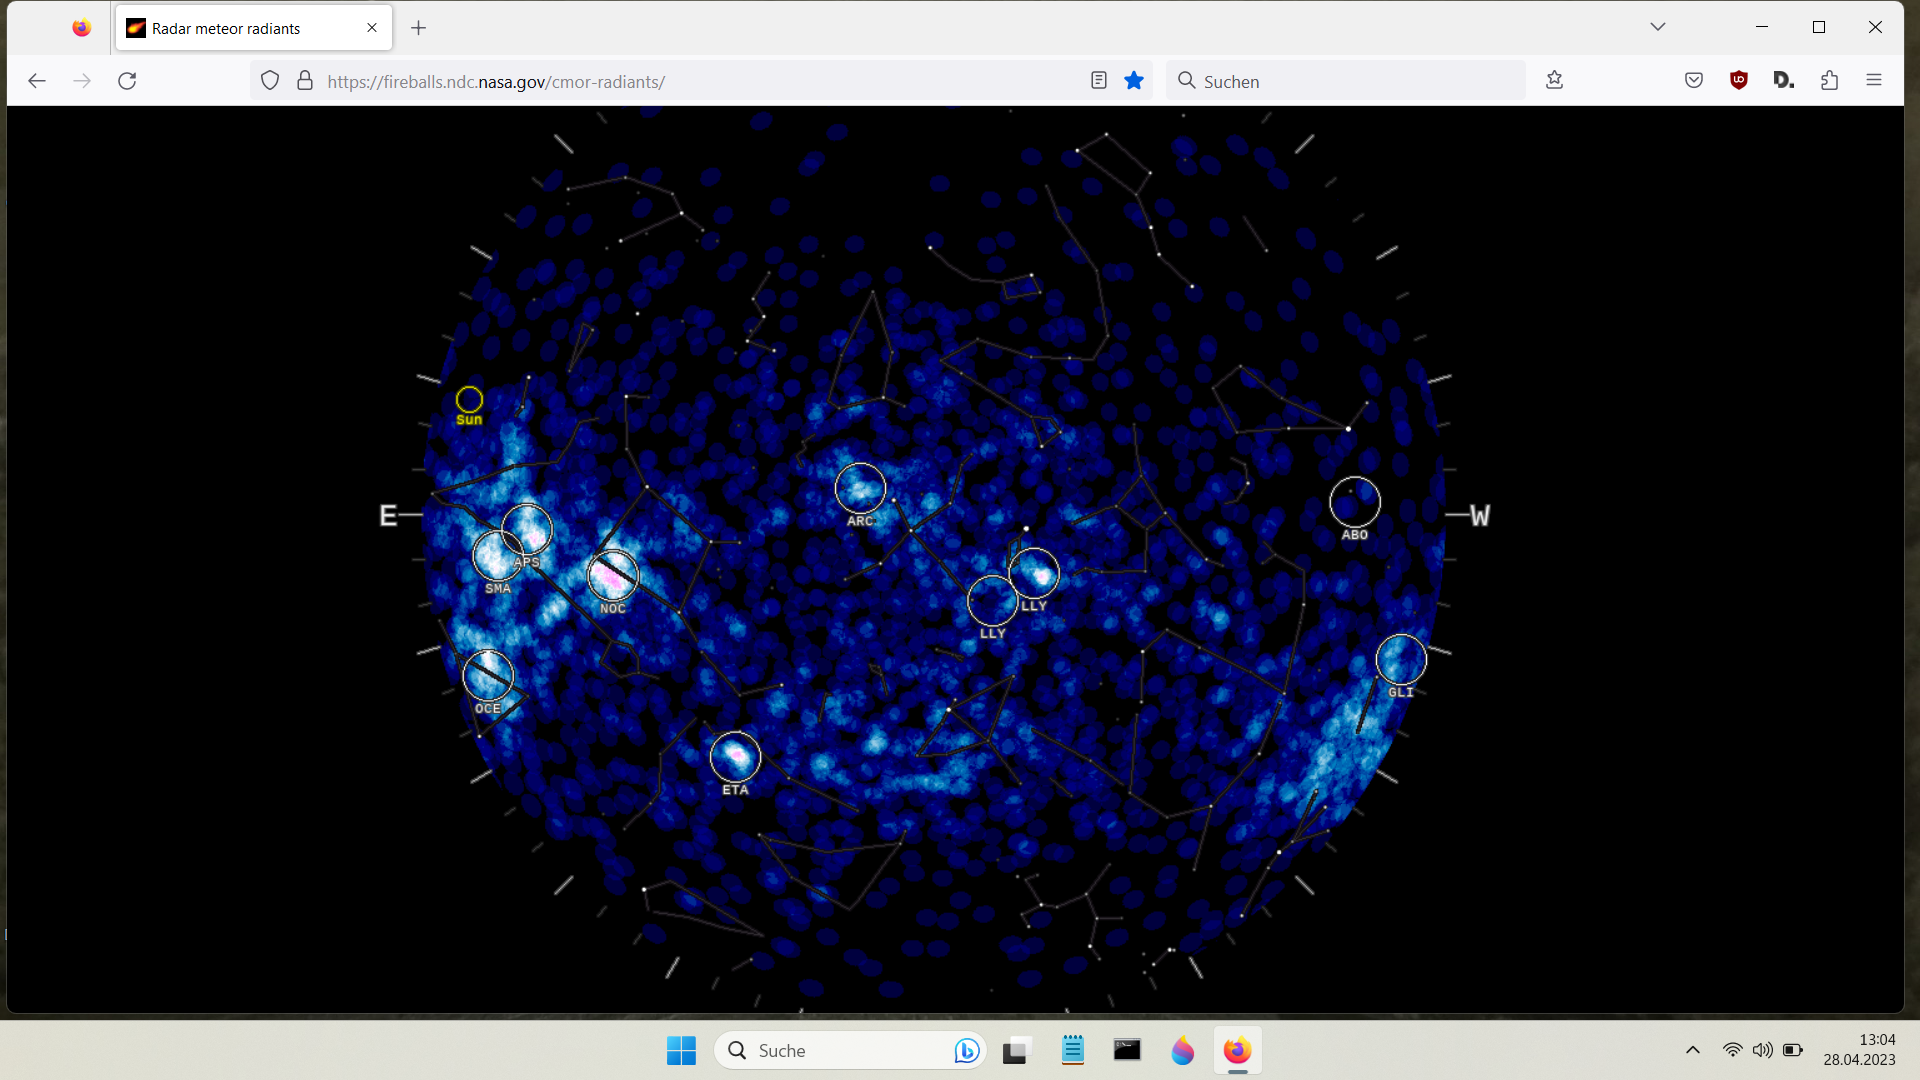Open tracking protection shield info

tap(270, 81)
